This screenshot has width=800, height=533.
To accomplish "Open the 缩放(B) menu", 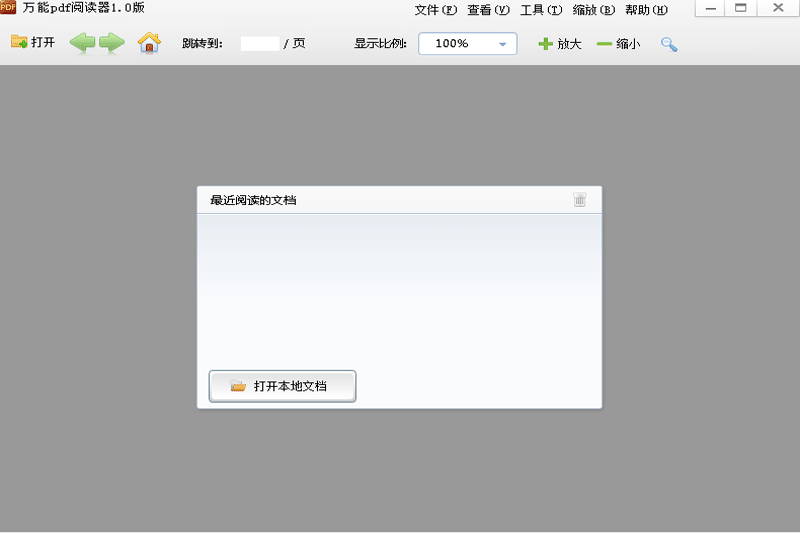I will click(x=594, y=10).
